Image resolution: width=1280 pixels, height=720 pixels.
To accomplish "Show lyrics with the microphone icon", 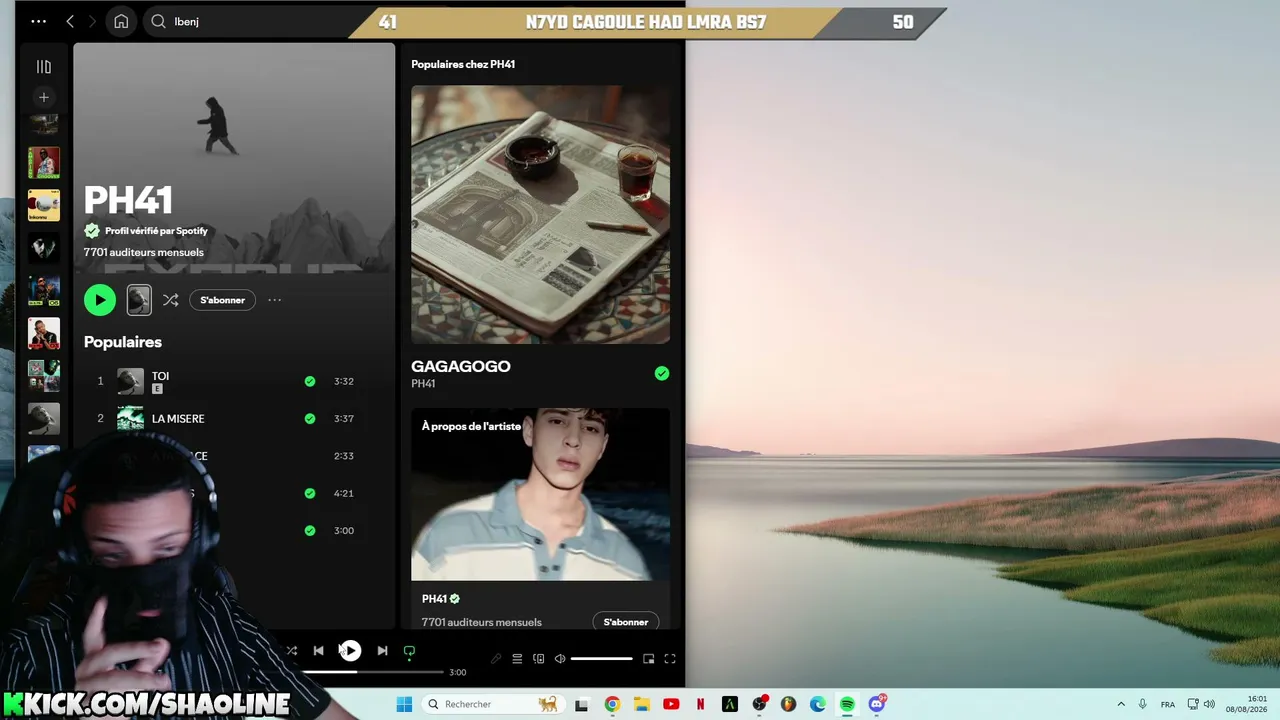I will coord(496,659).
